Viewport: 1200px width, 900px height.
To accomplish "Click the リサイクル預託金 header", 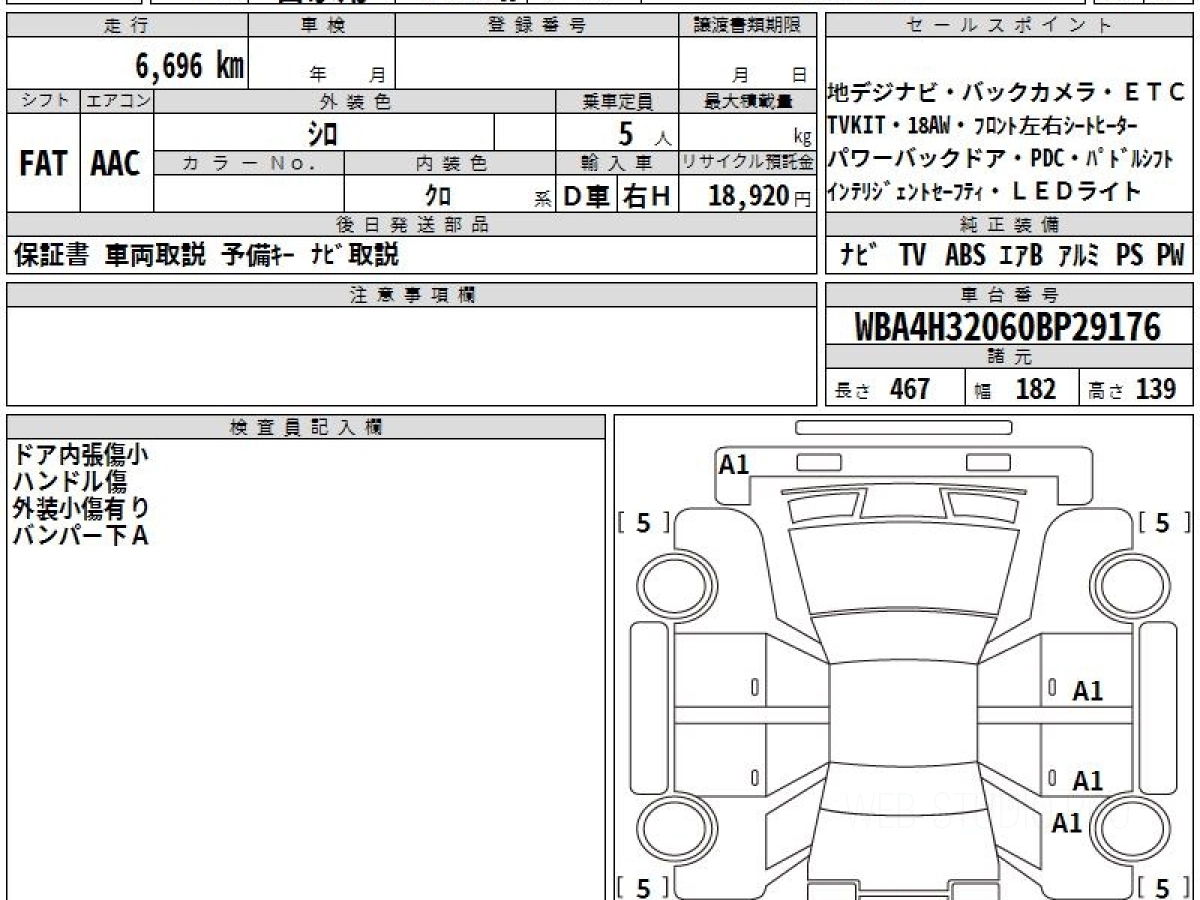I will coord(748,162).
